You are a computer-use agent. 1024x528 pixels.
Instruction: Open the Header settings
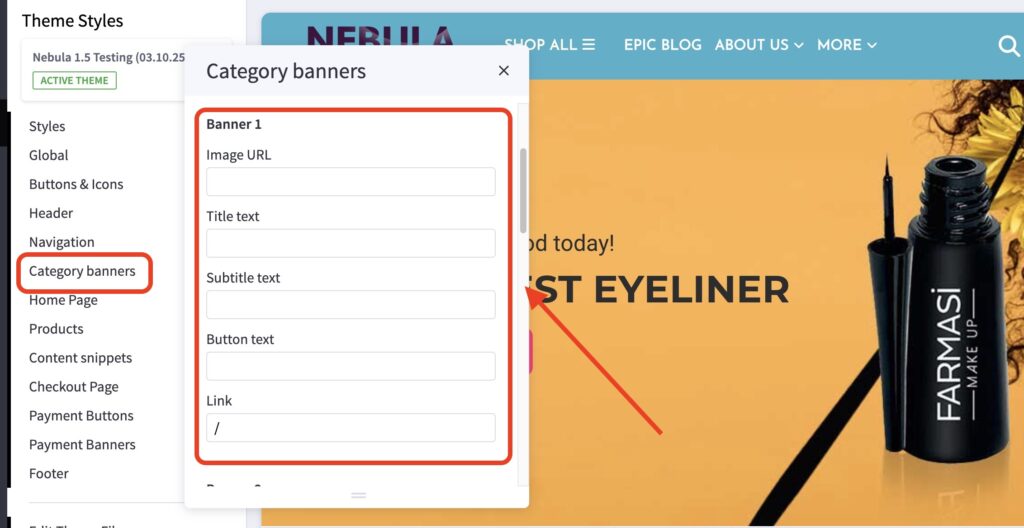pyautogui.click(x=51, y=213)
